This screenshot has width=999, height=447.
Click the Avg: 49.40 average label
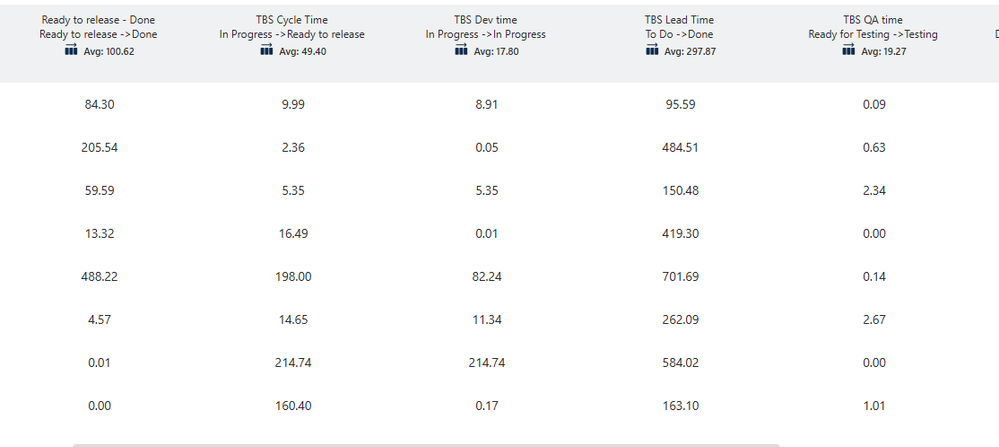[x=302, y=52]
